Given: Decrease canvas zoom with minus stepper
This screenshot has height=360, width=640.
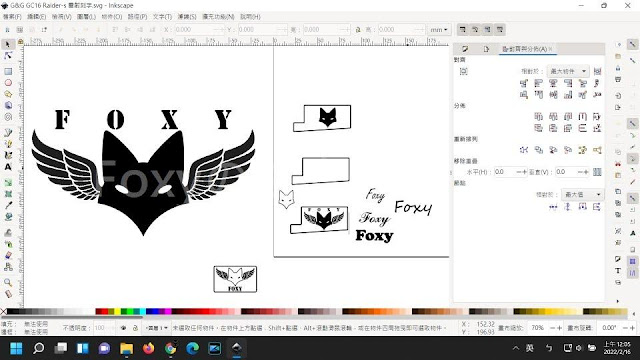Looking at the screenshot, I should click(x=553, y=328).
